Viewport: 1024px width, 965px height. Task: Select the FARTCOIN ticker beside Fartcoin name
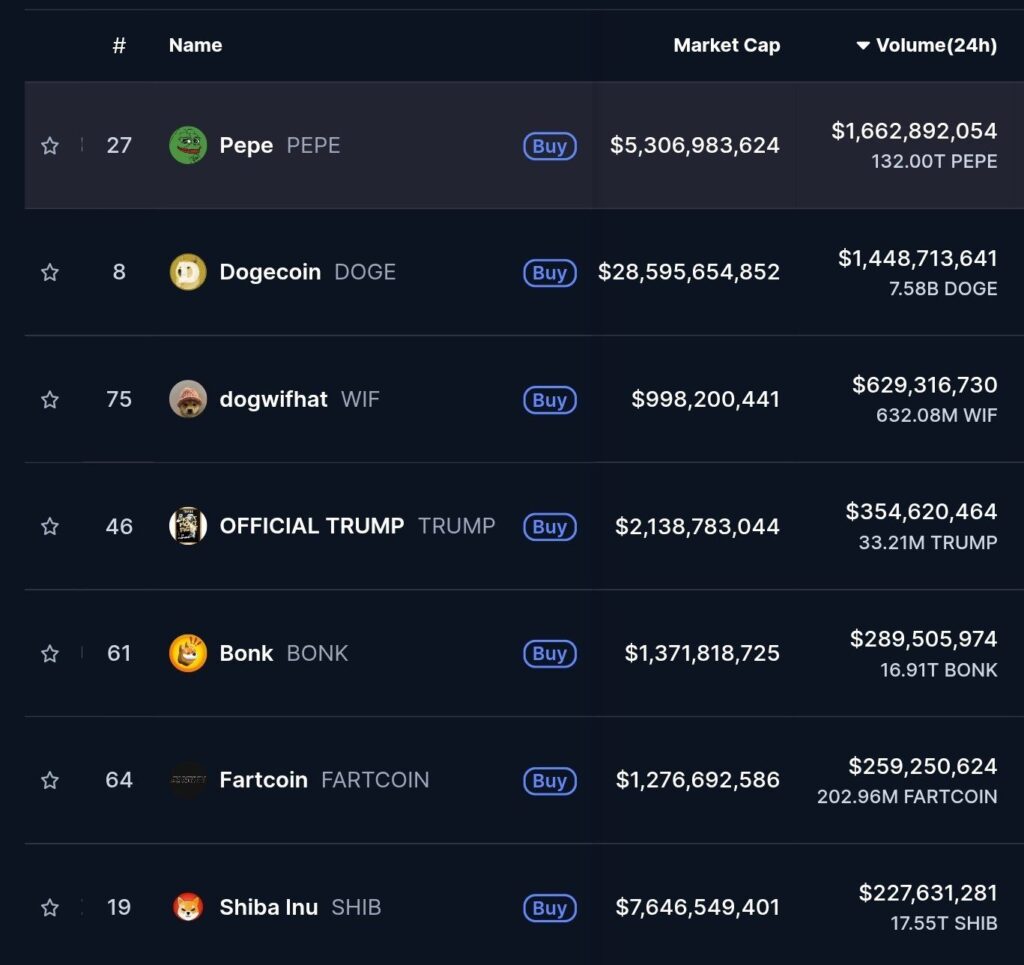pyautogui.click(x=376, y=780)
